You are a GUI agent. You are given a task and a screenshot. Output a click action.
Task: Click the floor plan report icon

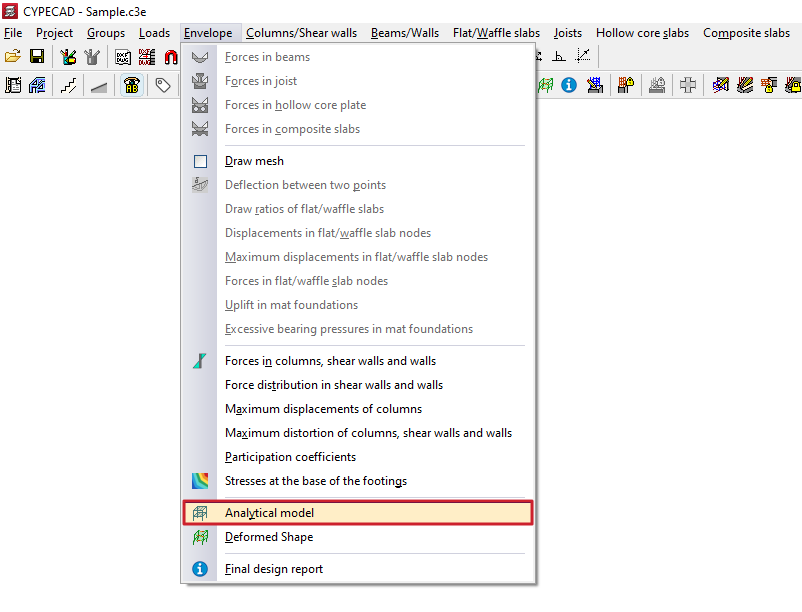pos(13,85)
